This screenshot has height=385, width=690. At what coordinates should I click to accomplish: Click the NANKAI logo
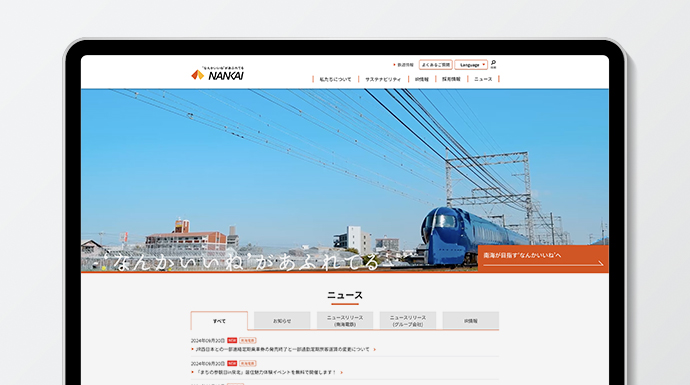point(217,73)
